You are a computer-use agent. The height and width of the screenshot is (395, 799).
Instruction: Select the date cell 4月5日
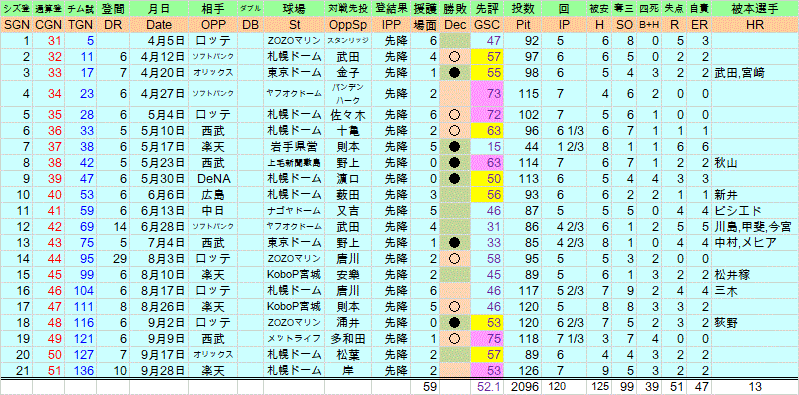[x=158, y=42]
